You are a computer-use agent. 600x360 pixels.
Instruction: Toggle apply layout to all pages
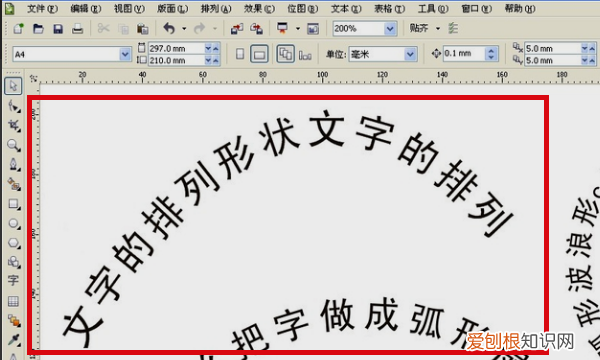tap(285, 54)
